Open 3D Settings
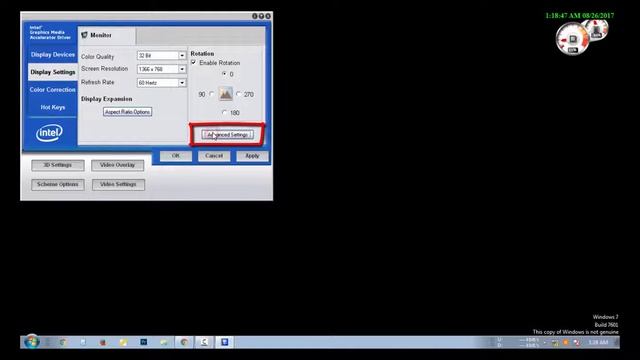Image resolution: width=640 pixels, height=360 pixels. [58, 165]
